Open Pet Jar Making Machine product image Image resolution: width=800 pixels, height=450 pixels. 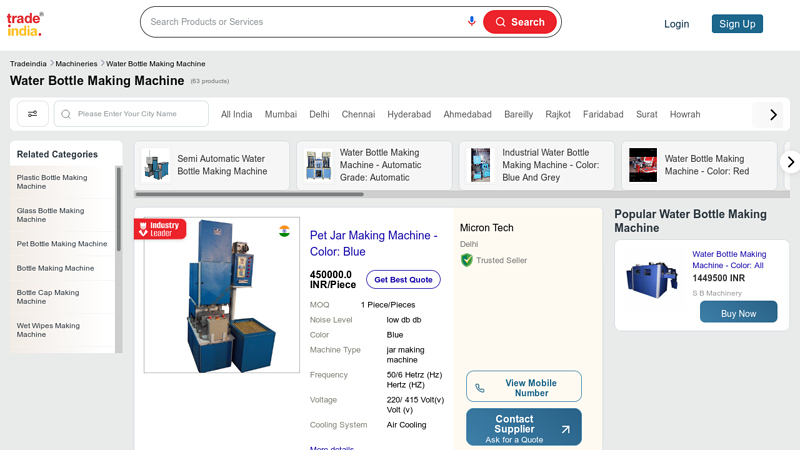tap(222, 295)
